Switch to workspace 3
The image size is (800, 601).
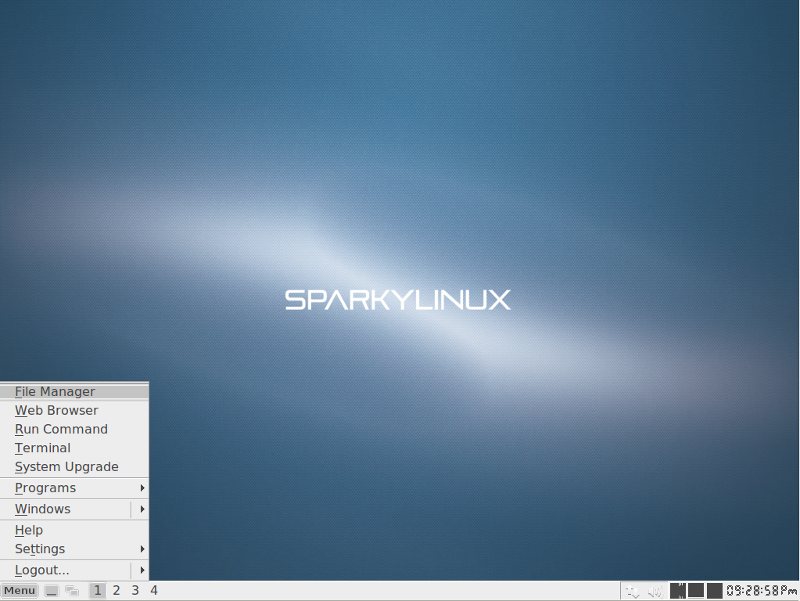click(x=135, y=591)
